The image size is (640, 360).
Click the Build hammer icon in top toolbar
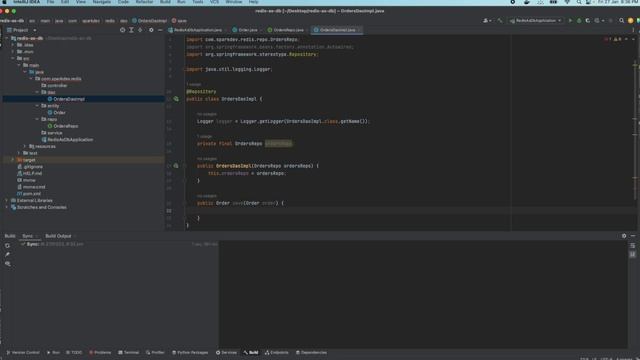[x=500, y=20]
